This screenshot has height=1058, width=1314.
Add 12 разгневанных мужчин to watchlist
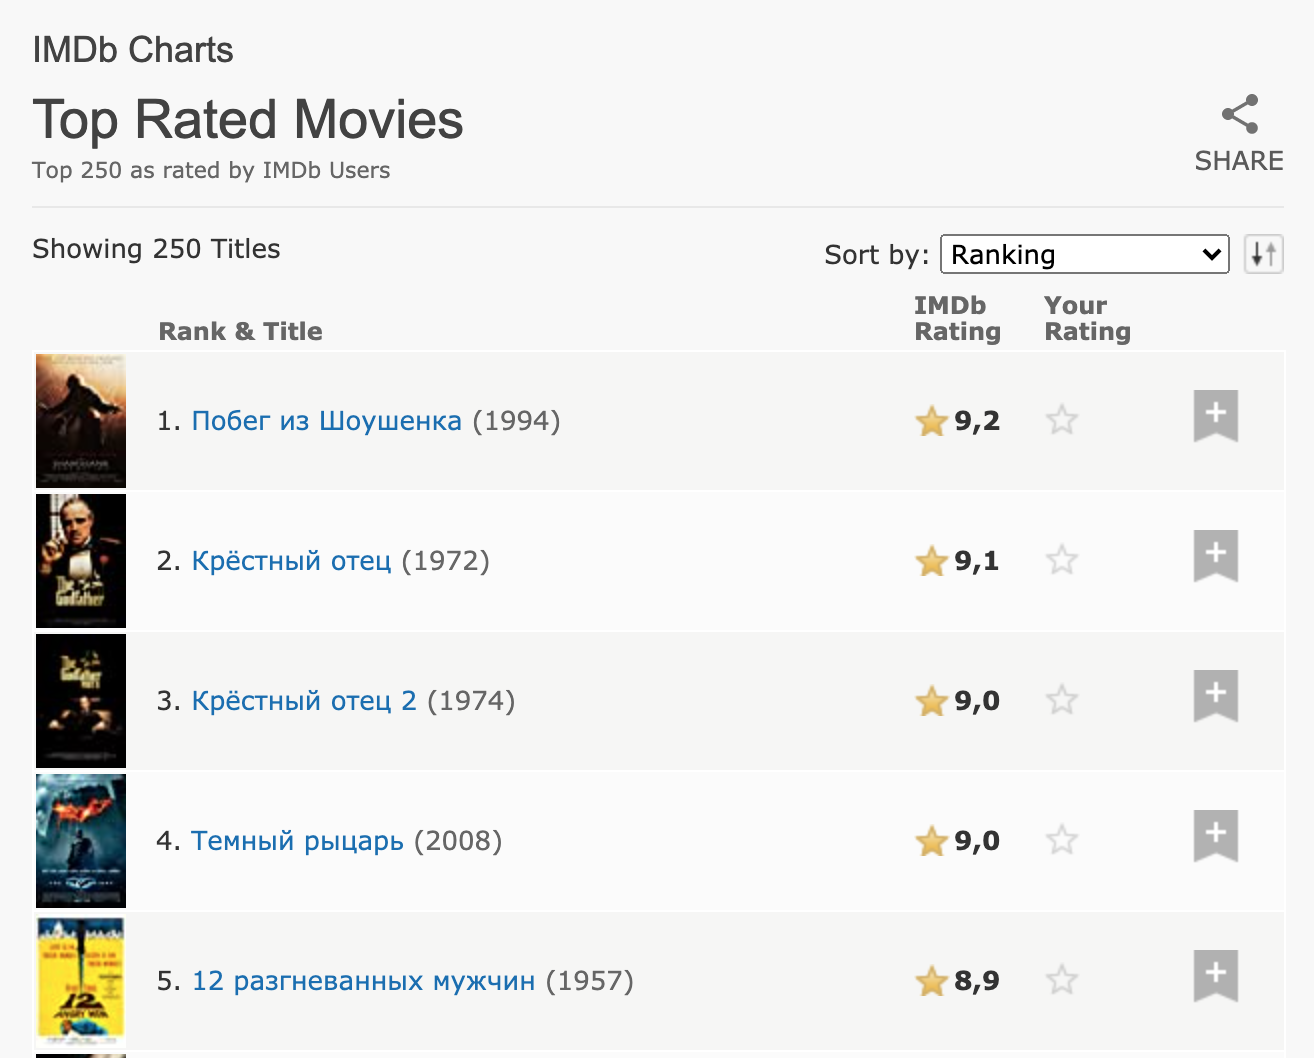[x=1216, y=975]
